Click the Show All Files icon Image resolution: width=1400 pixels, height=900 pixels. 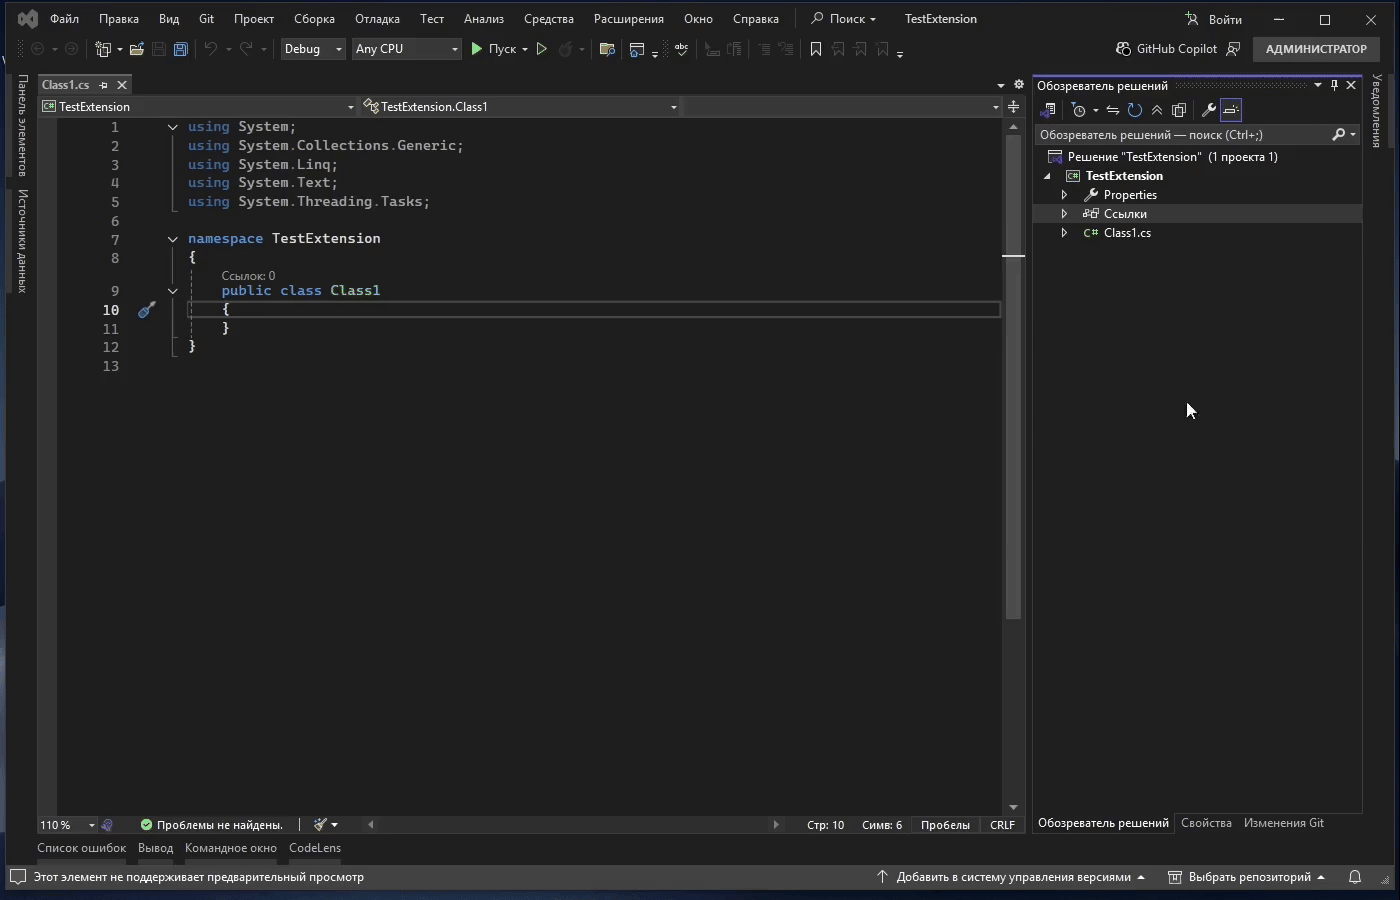(1179, 110)
